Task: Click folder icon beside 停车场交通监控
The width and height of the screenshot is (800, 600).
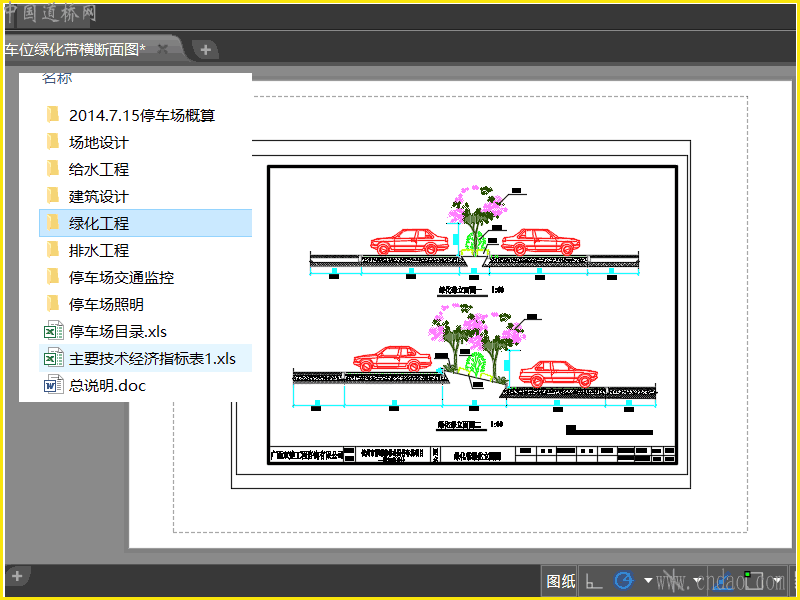Action: [53, 277]
